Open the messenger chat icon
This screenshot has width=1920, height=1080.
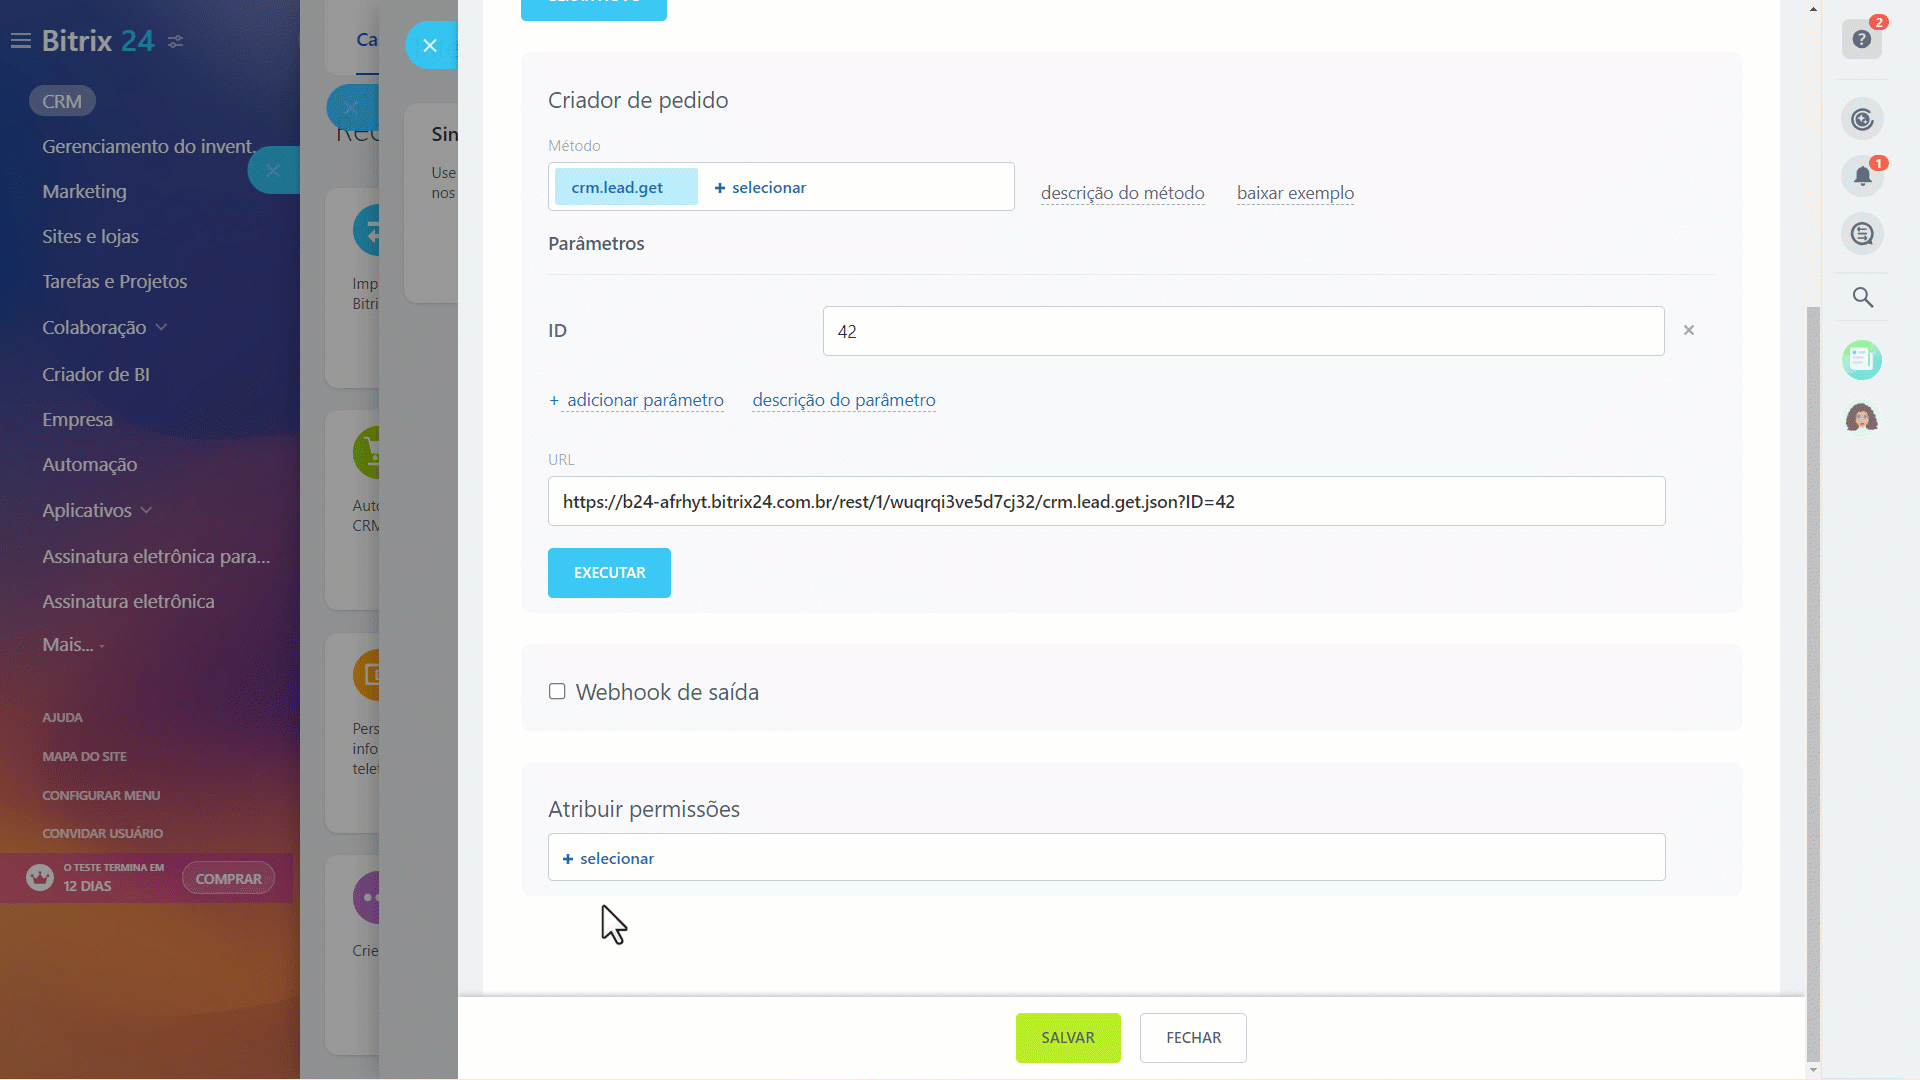tap(1862, 233)
